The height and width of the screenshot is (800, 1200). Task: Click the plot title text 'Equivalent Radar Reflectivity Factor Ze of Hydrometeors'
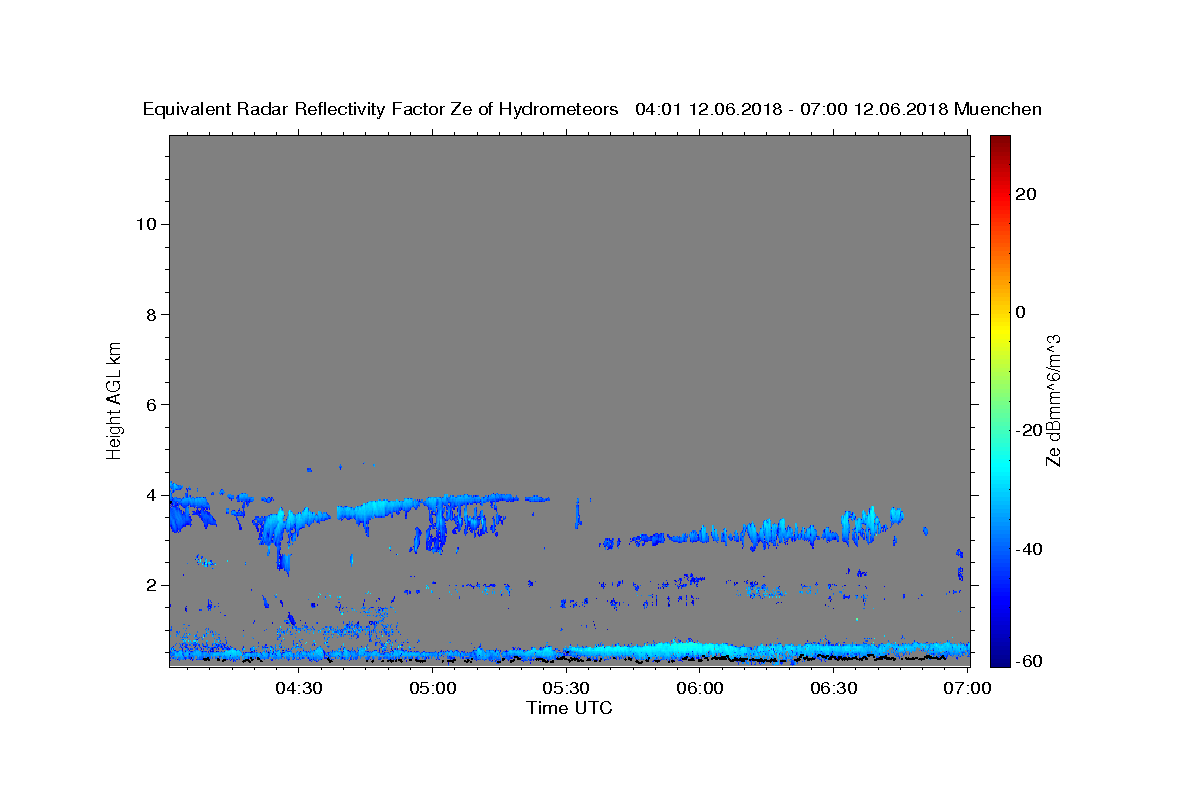point(381,110)
